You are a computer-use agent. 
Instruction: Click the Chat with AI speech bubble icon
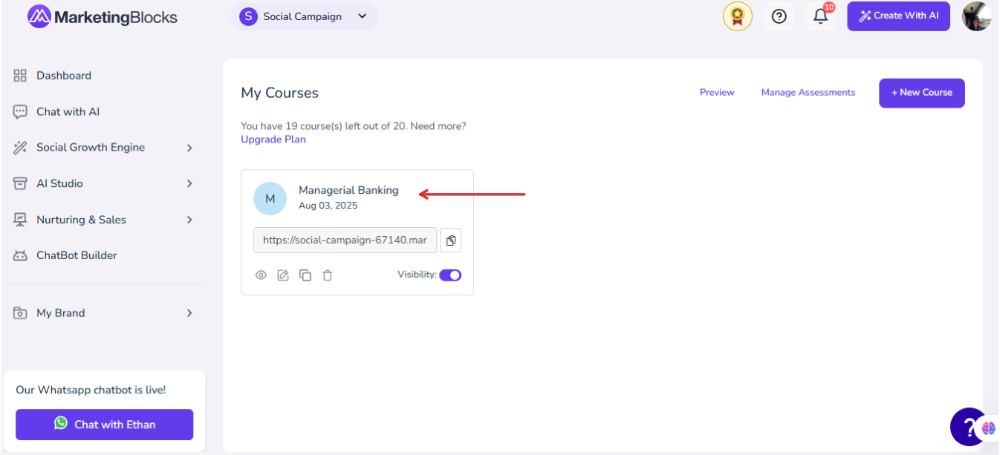pyautogui.click(x=20, y=112)
